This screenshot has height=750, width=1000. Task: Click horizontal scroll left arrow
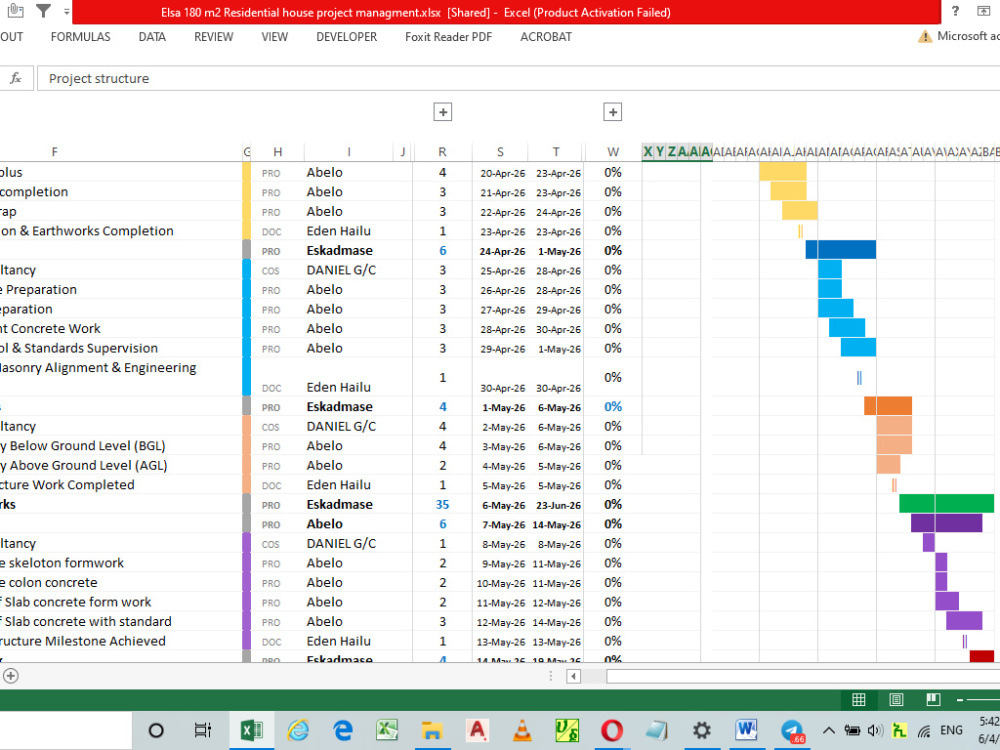click(573, 676)
